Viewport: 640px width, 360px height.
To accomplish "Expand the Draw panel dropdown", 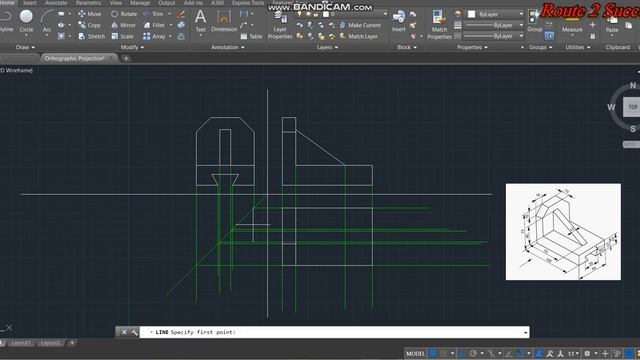I will click(x=25, y=47).
